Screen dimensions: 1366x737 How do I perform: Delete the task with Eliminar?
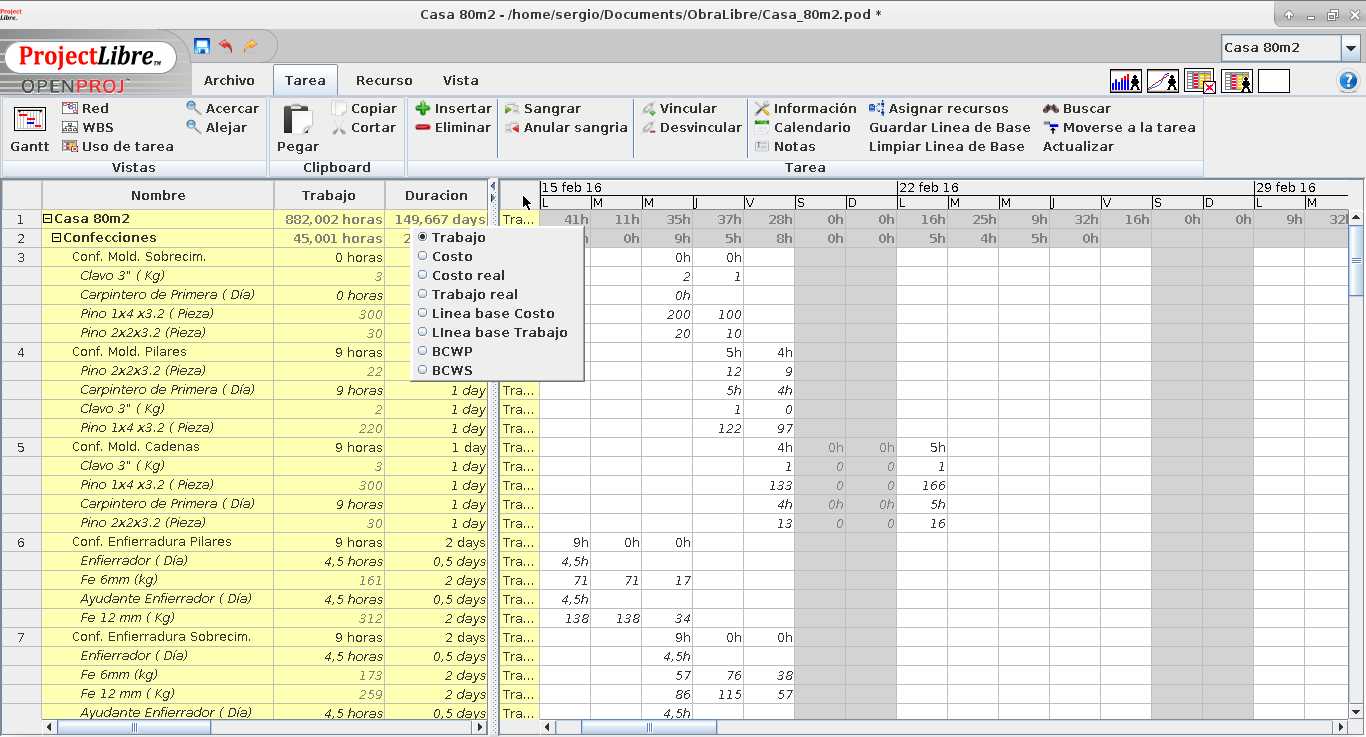coord(453,127)
